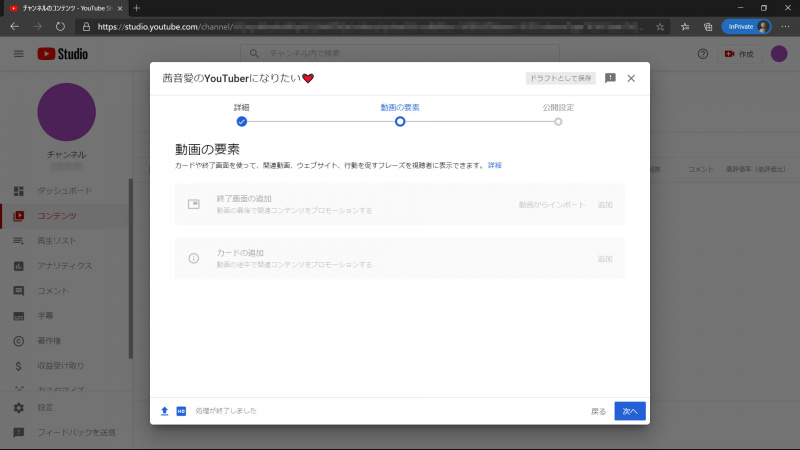Open アナリティクス in the sidebar

coord(65,265)
